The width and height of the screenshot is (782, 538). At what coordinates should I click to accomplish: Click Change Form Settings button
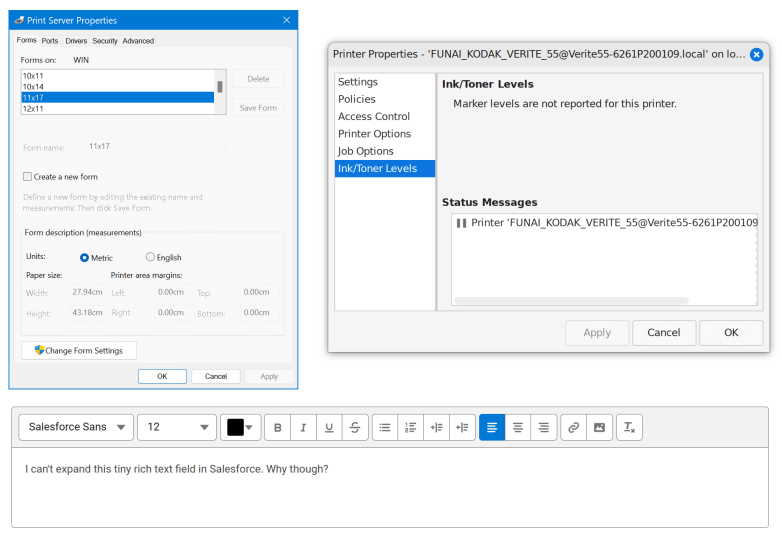[x=79, y=351]
